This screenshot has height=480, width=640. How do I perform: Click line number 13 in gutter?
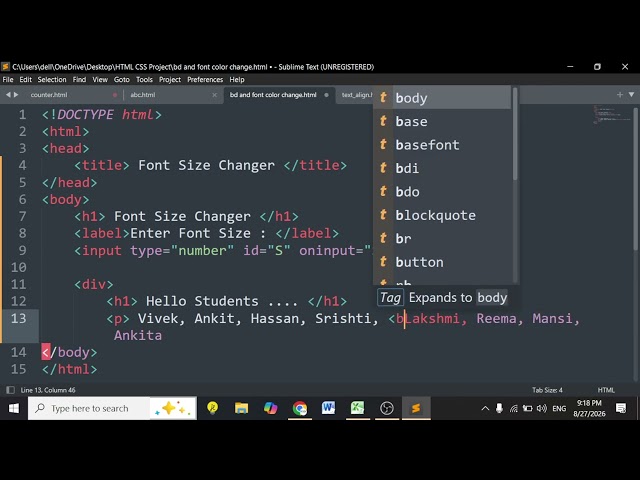18,318
